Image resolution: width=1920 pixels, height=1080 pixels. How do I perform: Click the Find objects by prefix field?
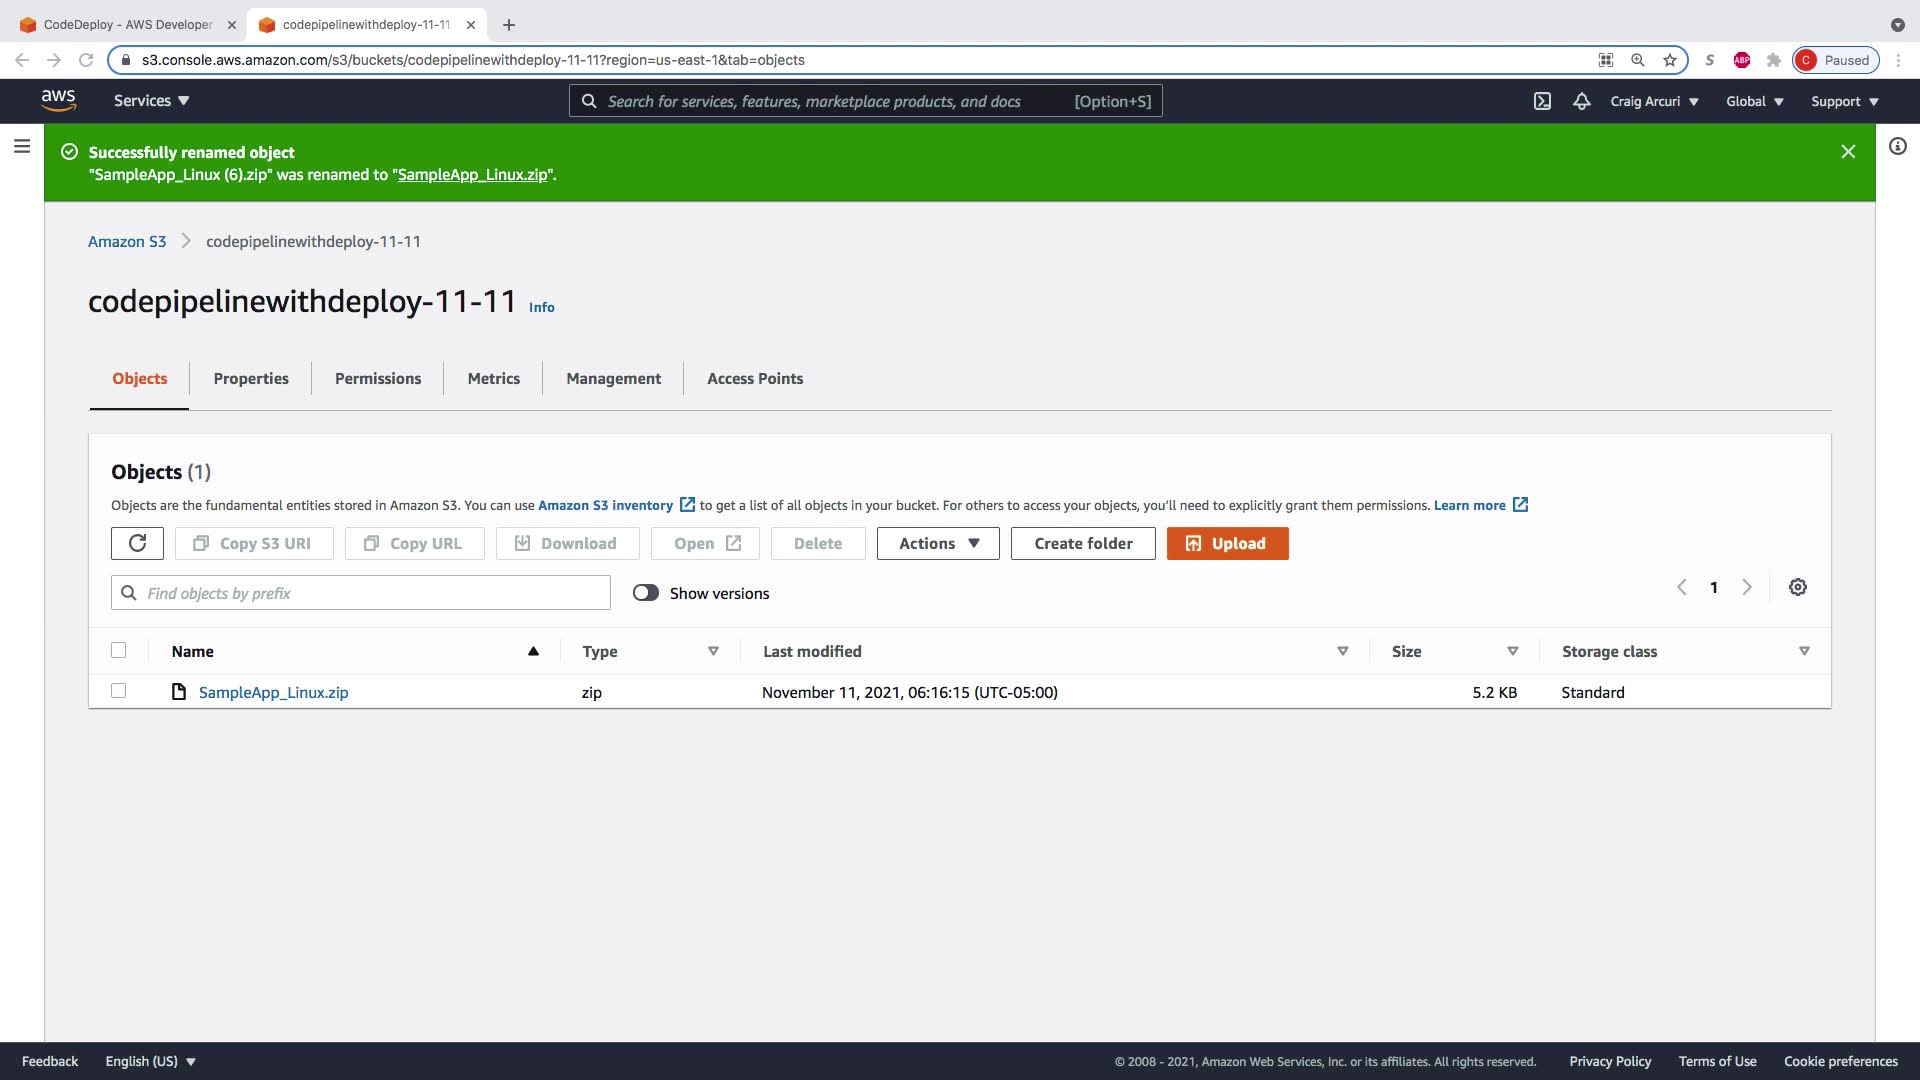click(x=370, y=593)
